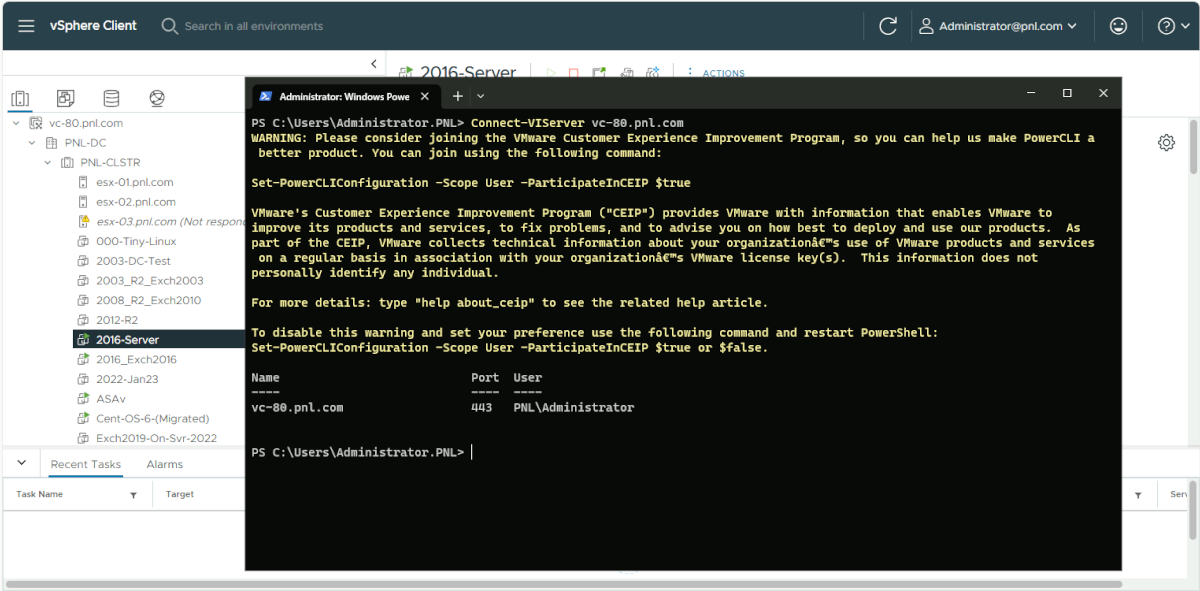This screenshot has width=1200, height=591.
Task: Take a snapshot of 2016-Server
Action: 653,72
